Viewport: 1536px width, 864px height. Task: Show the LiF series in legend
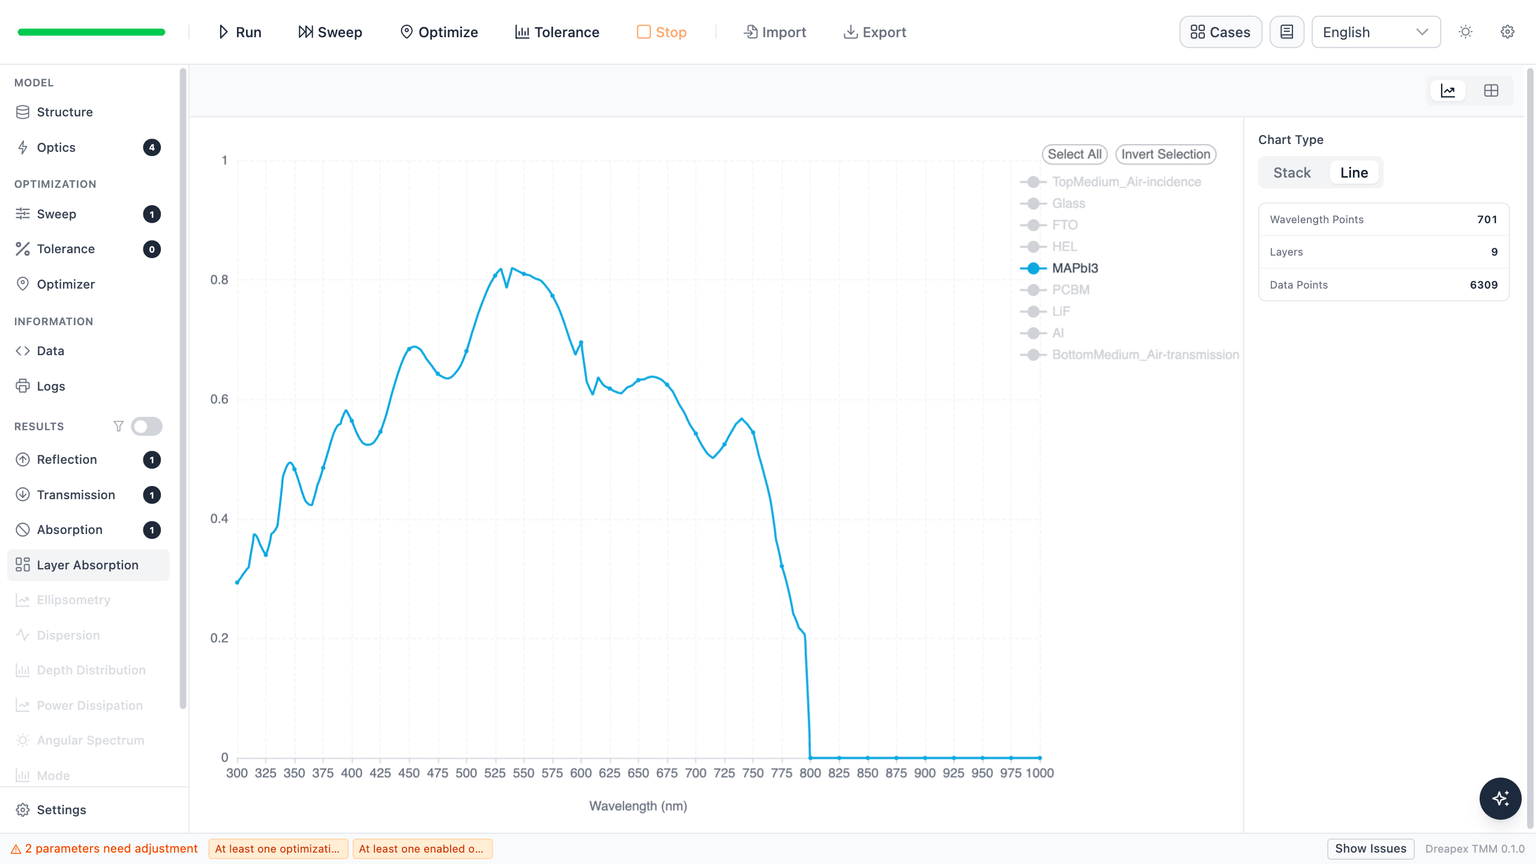[1045, 311]
